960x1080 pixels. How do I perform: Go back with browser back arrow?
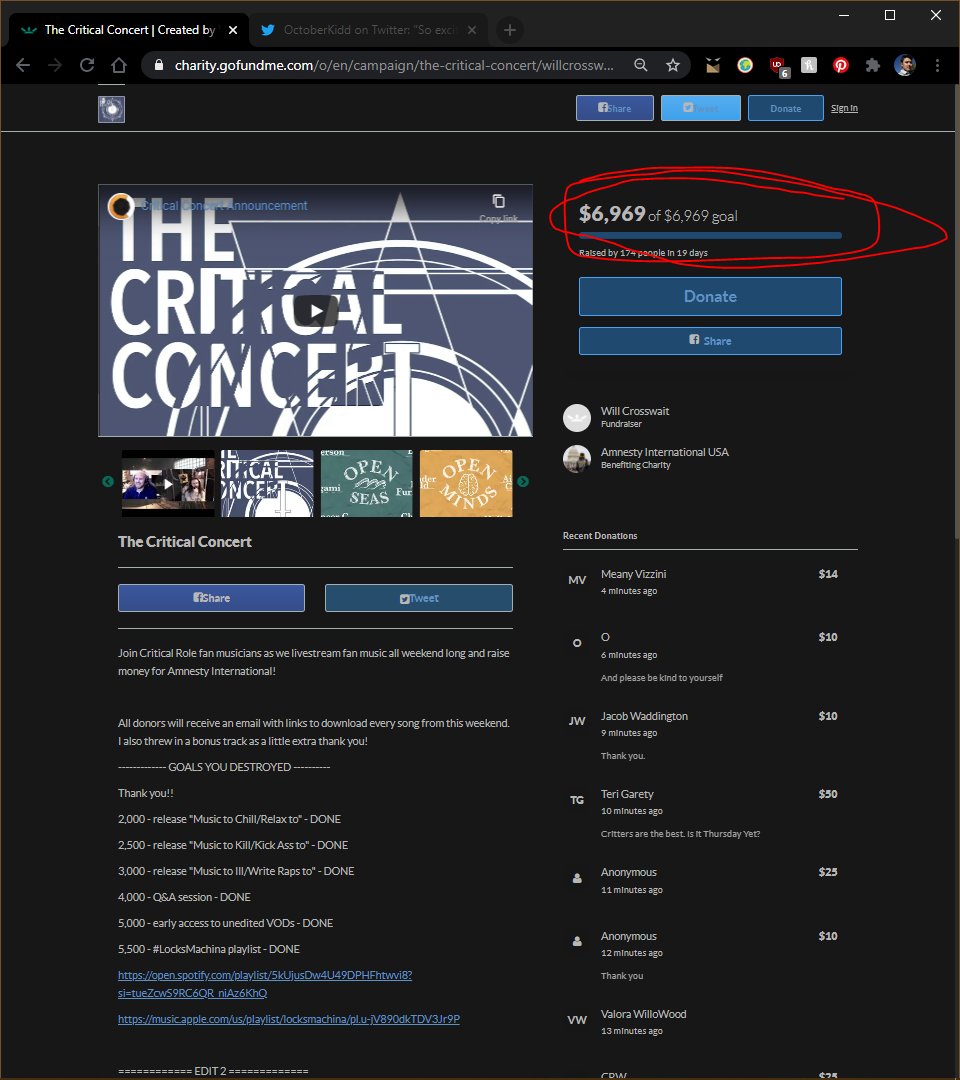(x=23, y=65)
